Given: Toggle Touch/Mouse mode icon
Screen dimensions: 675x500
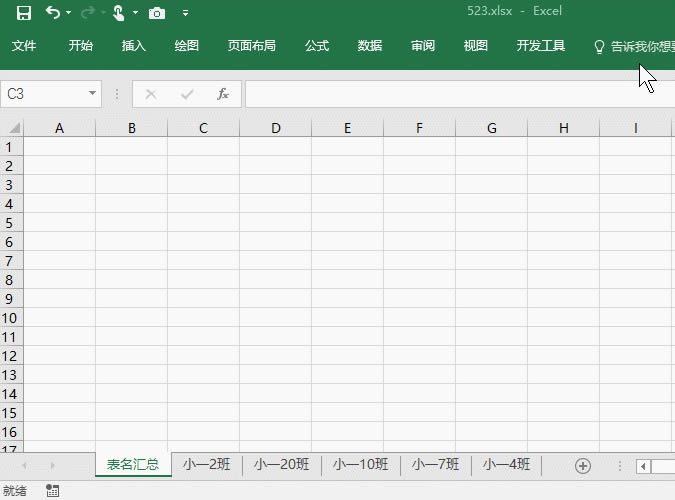Looking at the screenshot, I should click(118, 13).
